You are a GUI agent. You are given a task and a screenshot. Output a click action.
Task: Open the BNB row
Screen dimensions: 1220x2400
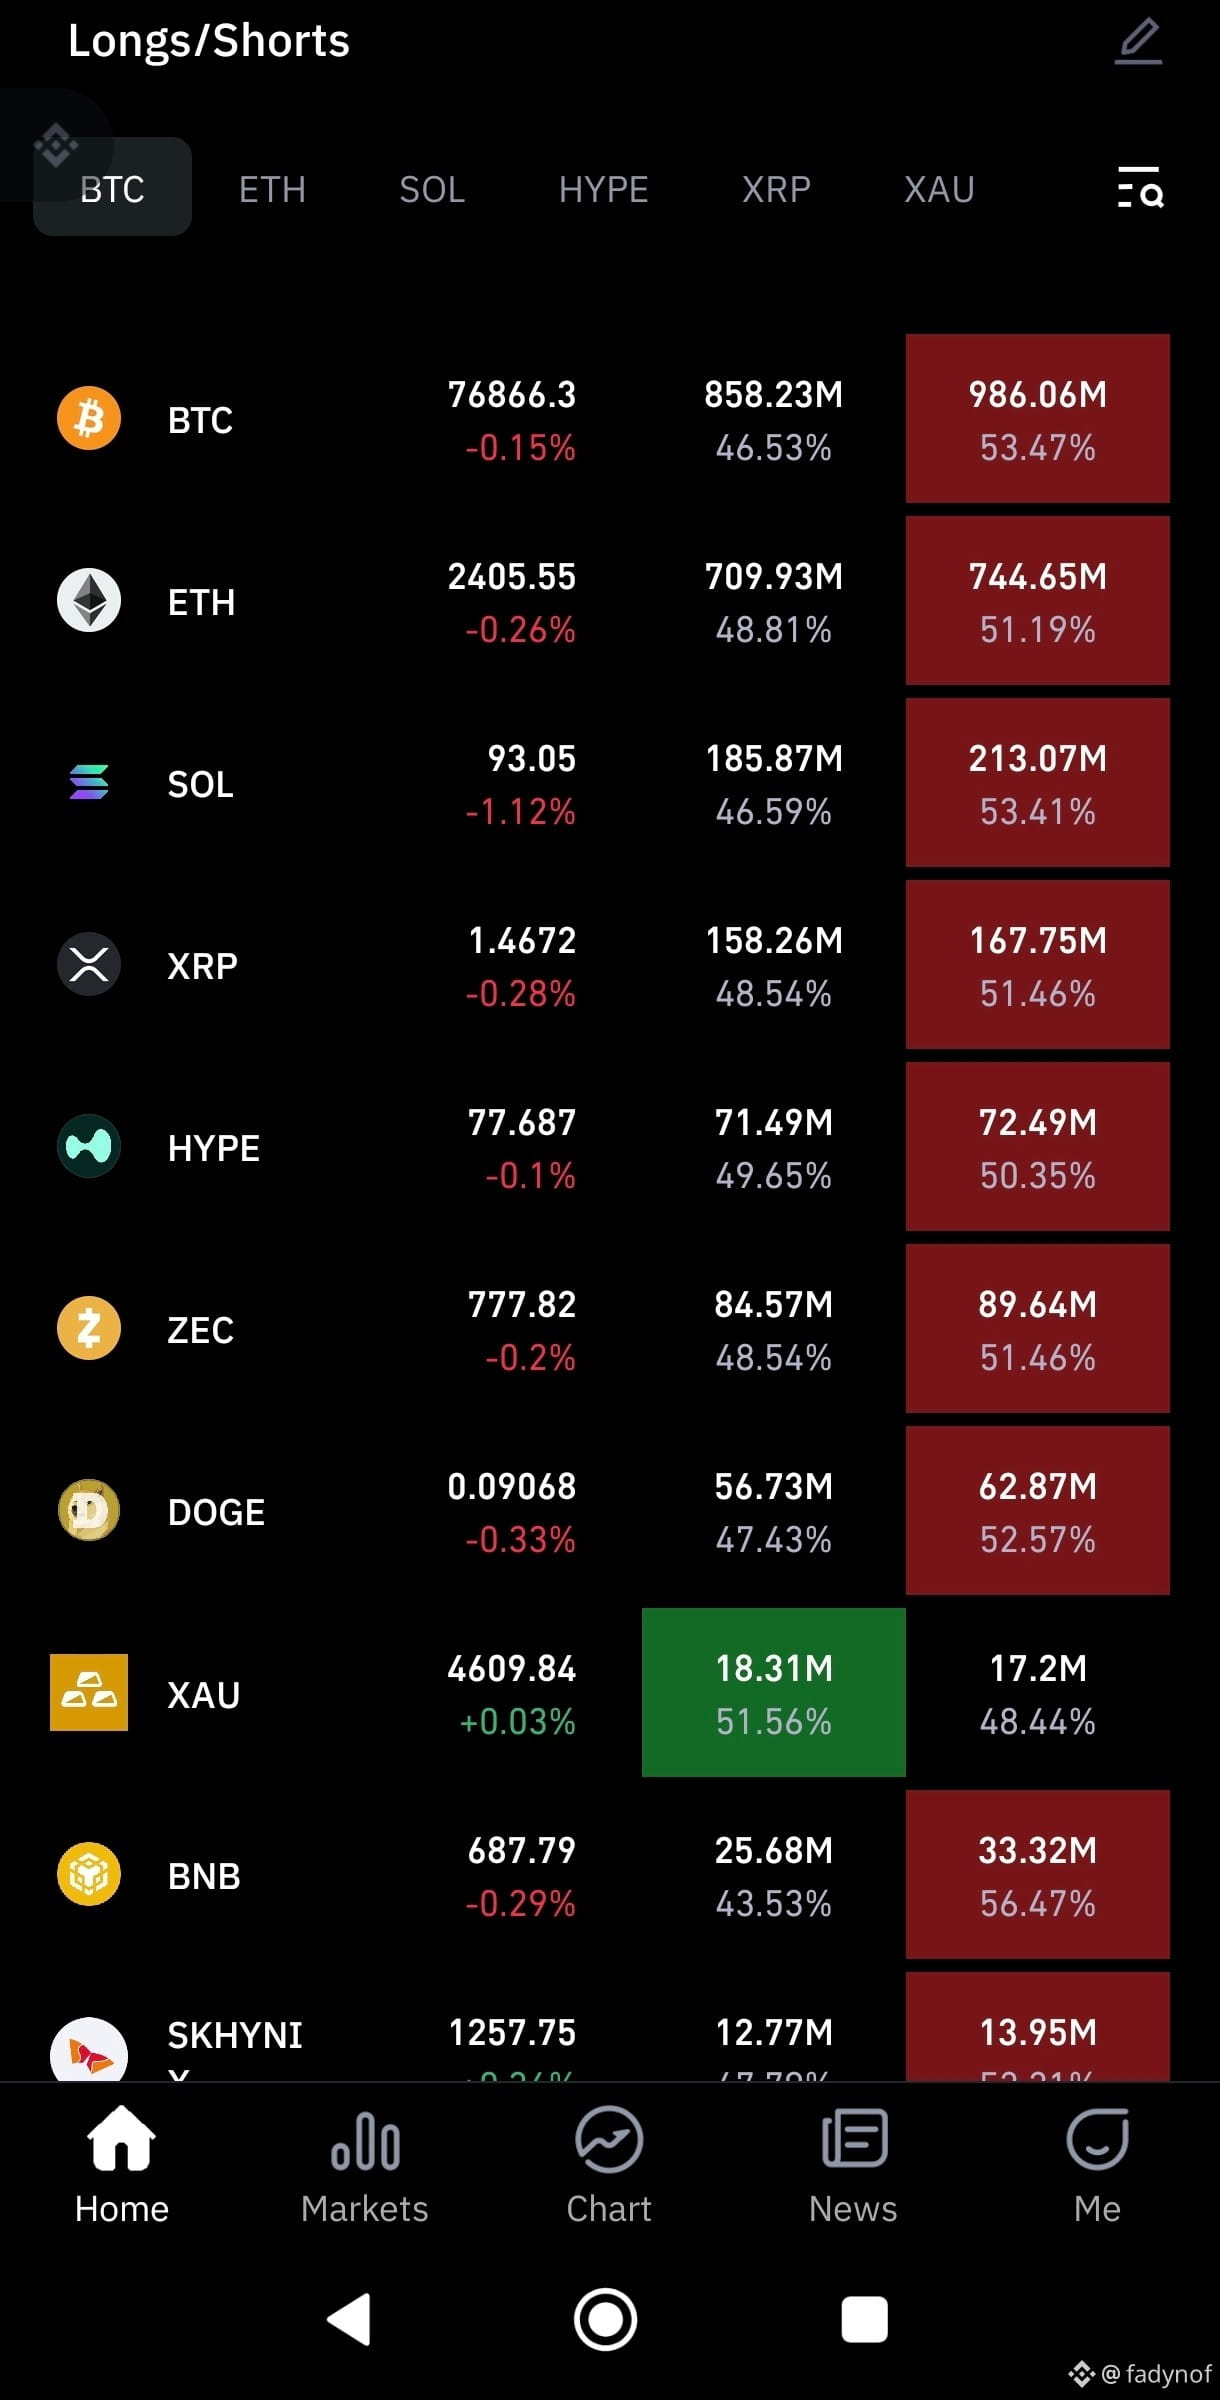(610, 1875)
